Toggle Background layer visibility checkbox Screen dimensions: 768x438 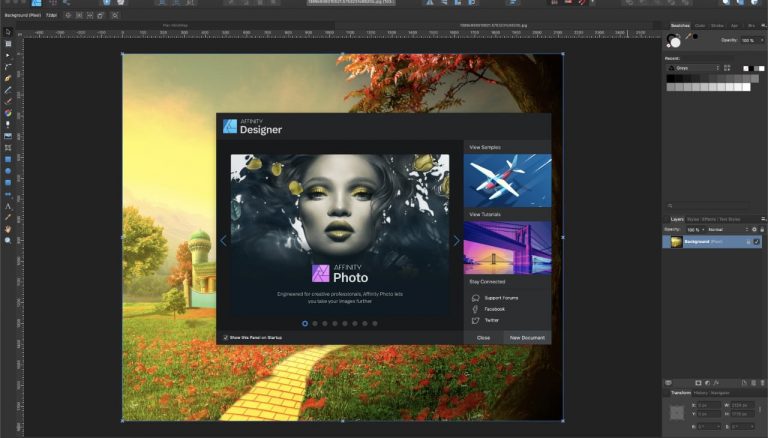coord(757,242)
